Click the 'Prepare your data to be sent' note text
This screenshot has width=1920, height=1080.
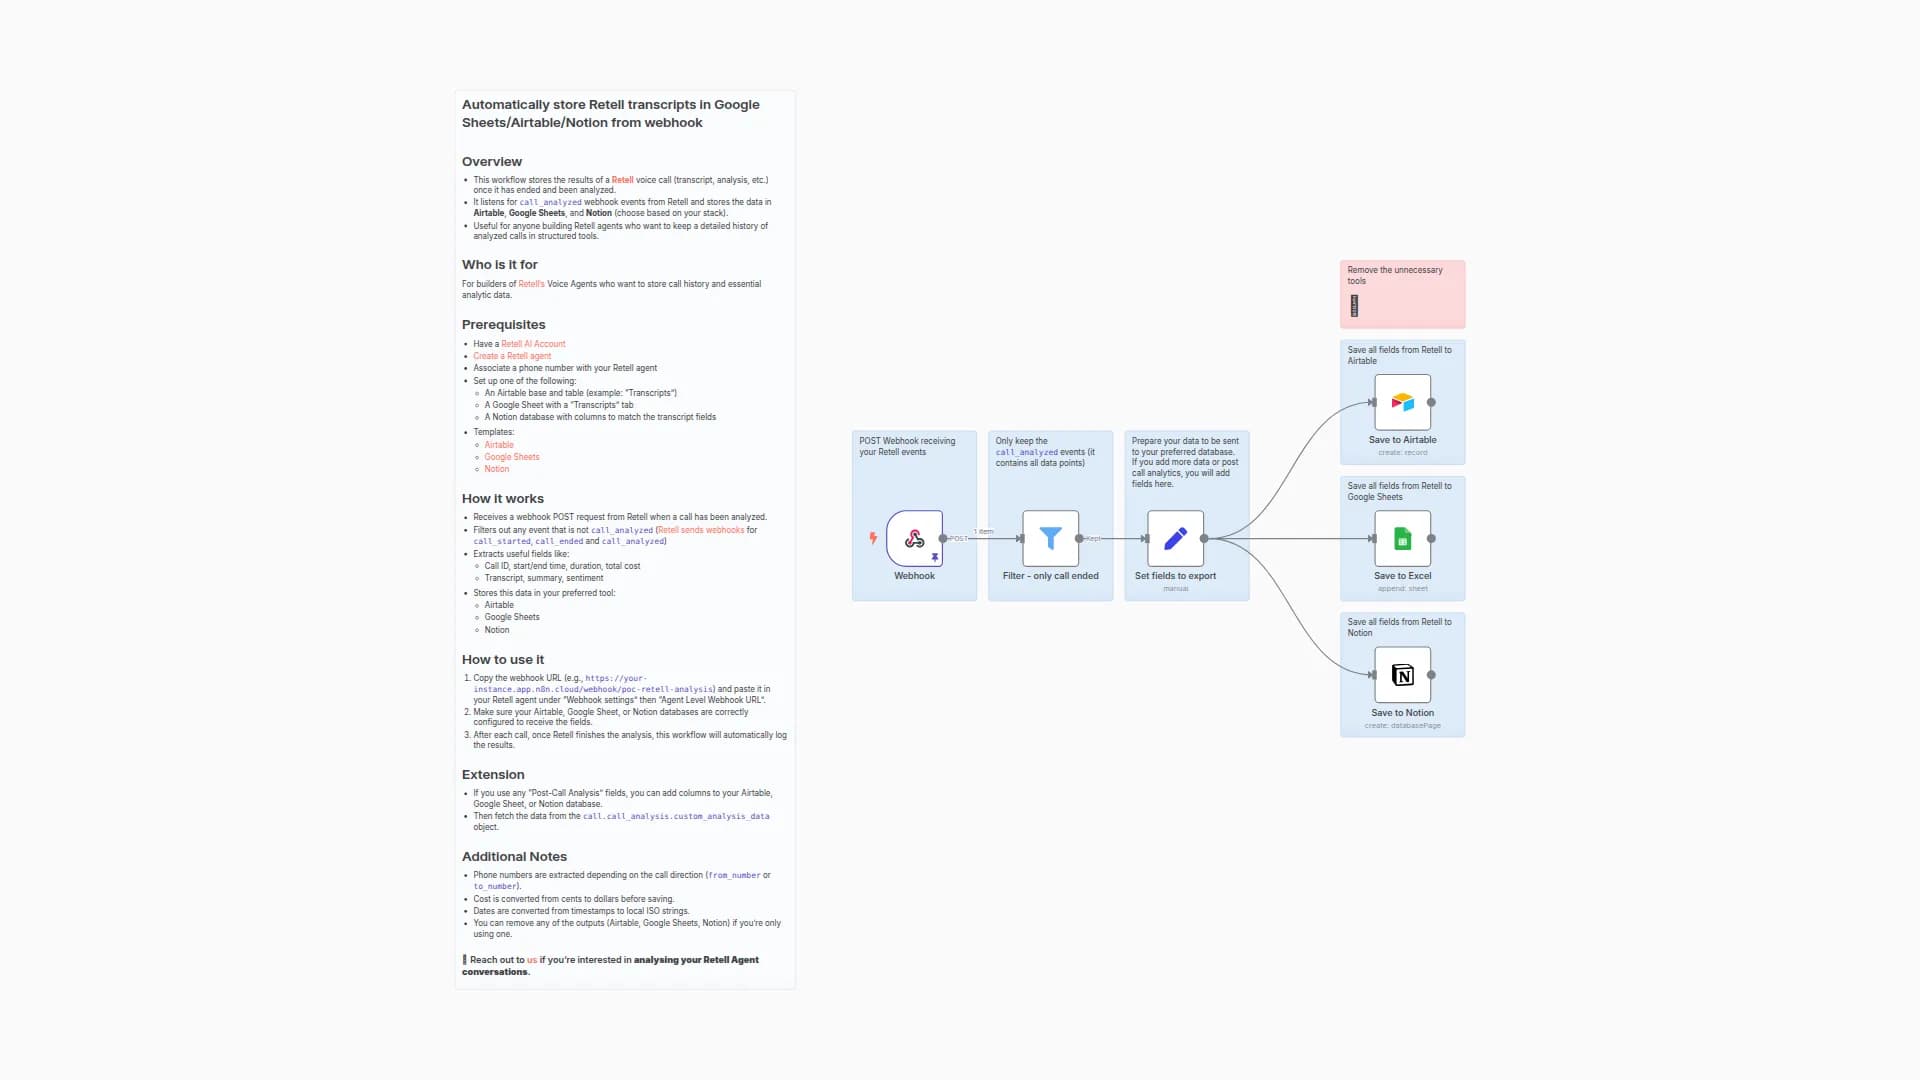(x=1185, y=462)
